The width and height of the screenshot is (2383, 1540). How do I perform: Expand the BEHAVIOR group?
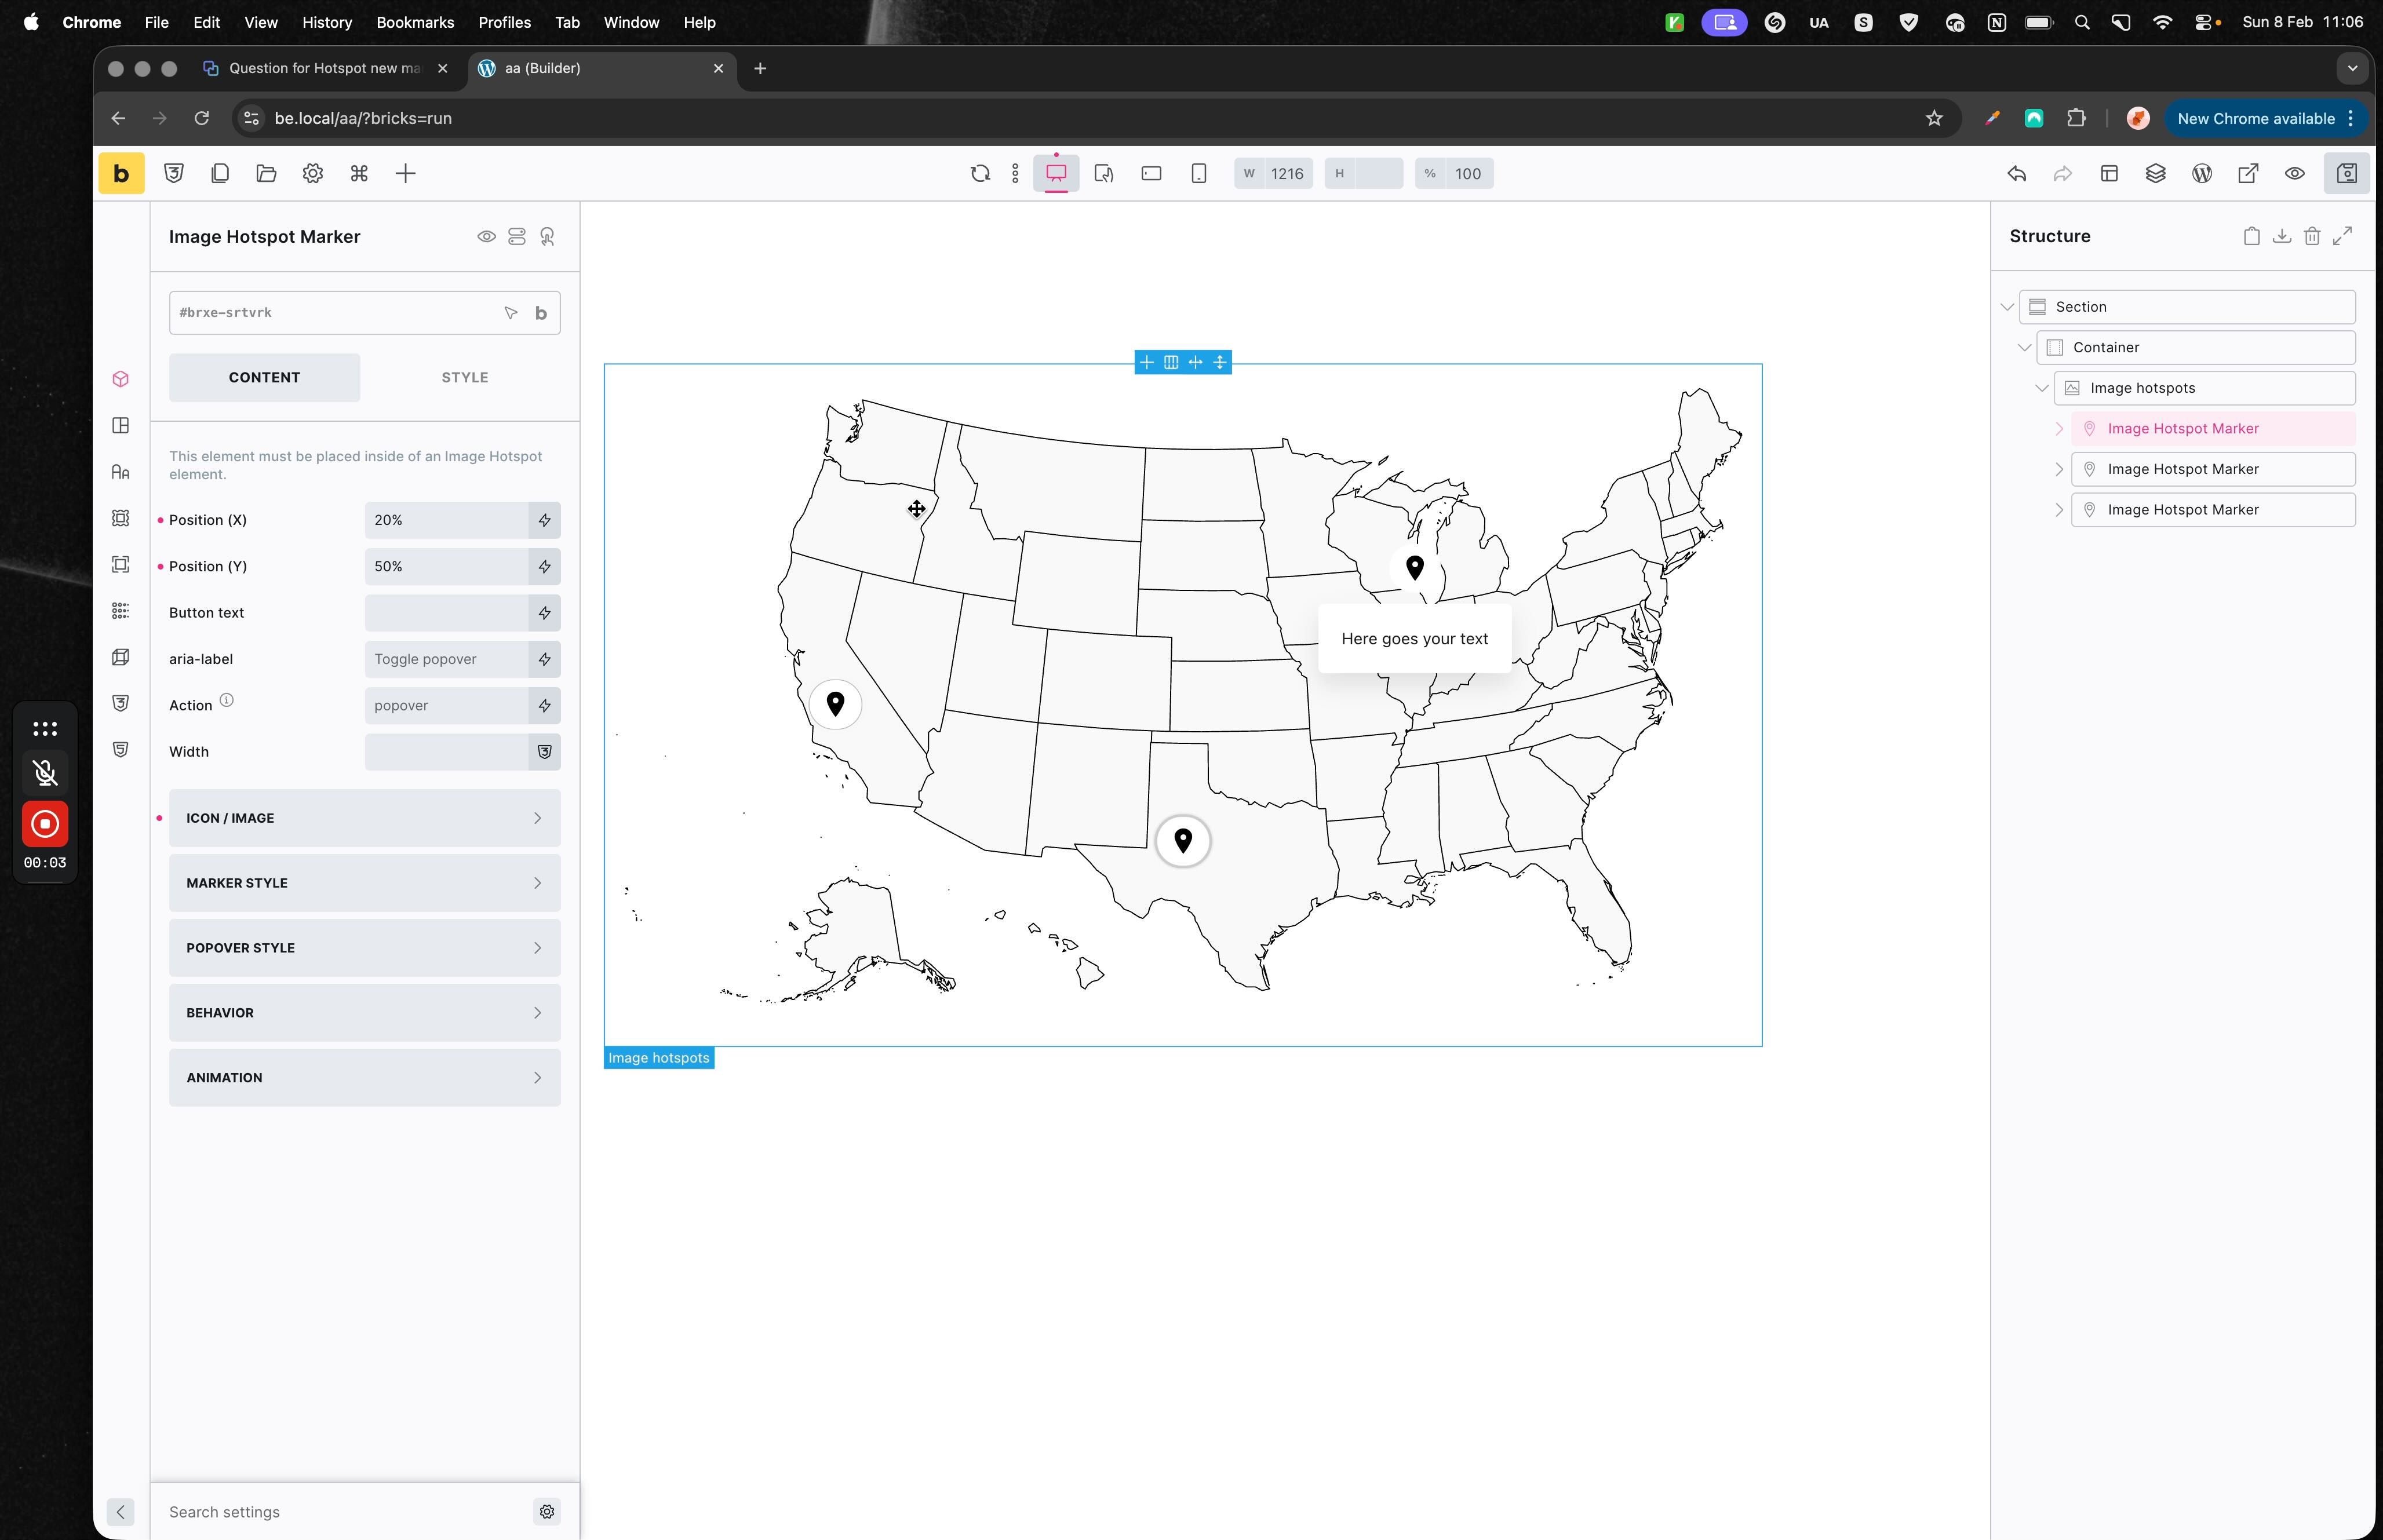tap(365, 1013)
